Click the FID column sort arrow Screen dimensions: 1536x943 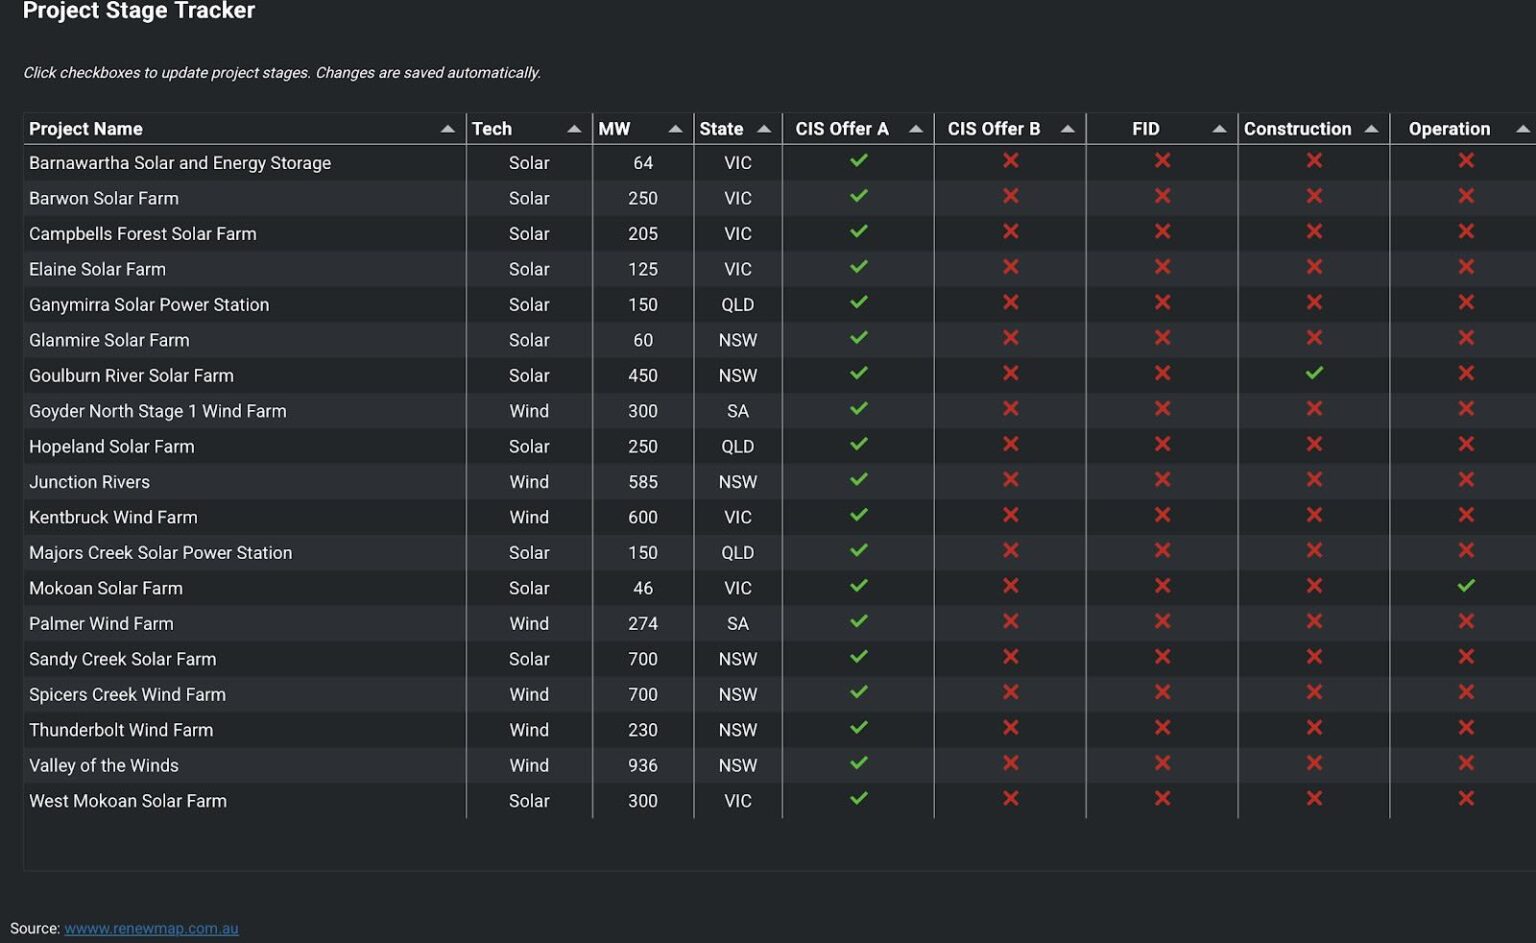pos(1219,129)
